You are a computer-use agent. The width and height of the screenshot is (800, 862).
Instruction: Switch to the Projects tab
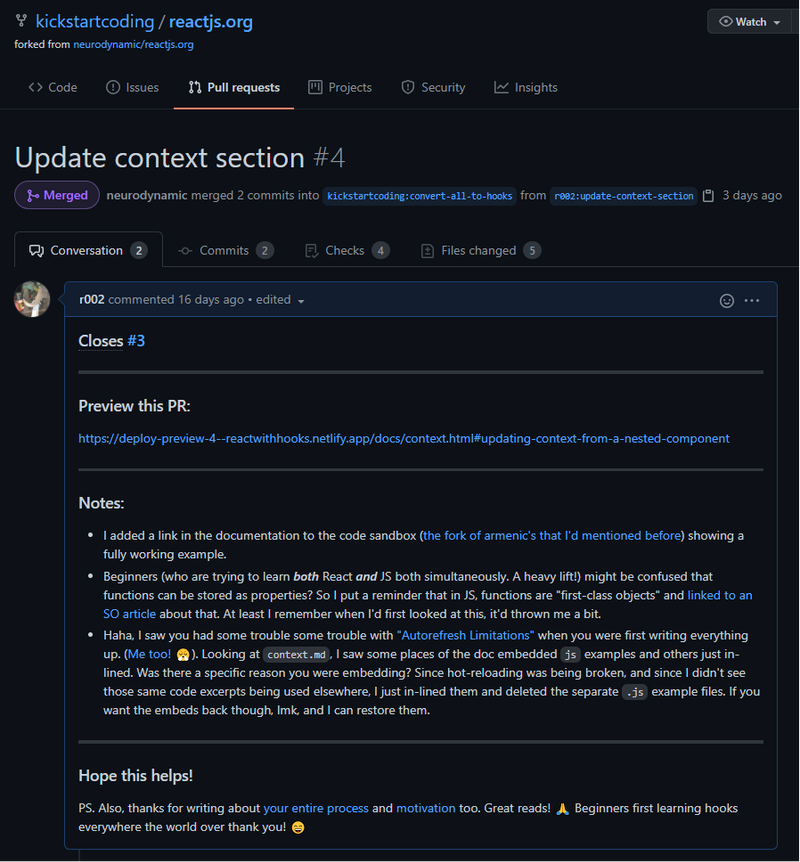tap(340, 87)
